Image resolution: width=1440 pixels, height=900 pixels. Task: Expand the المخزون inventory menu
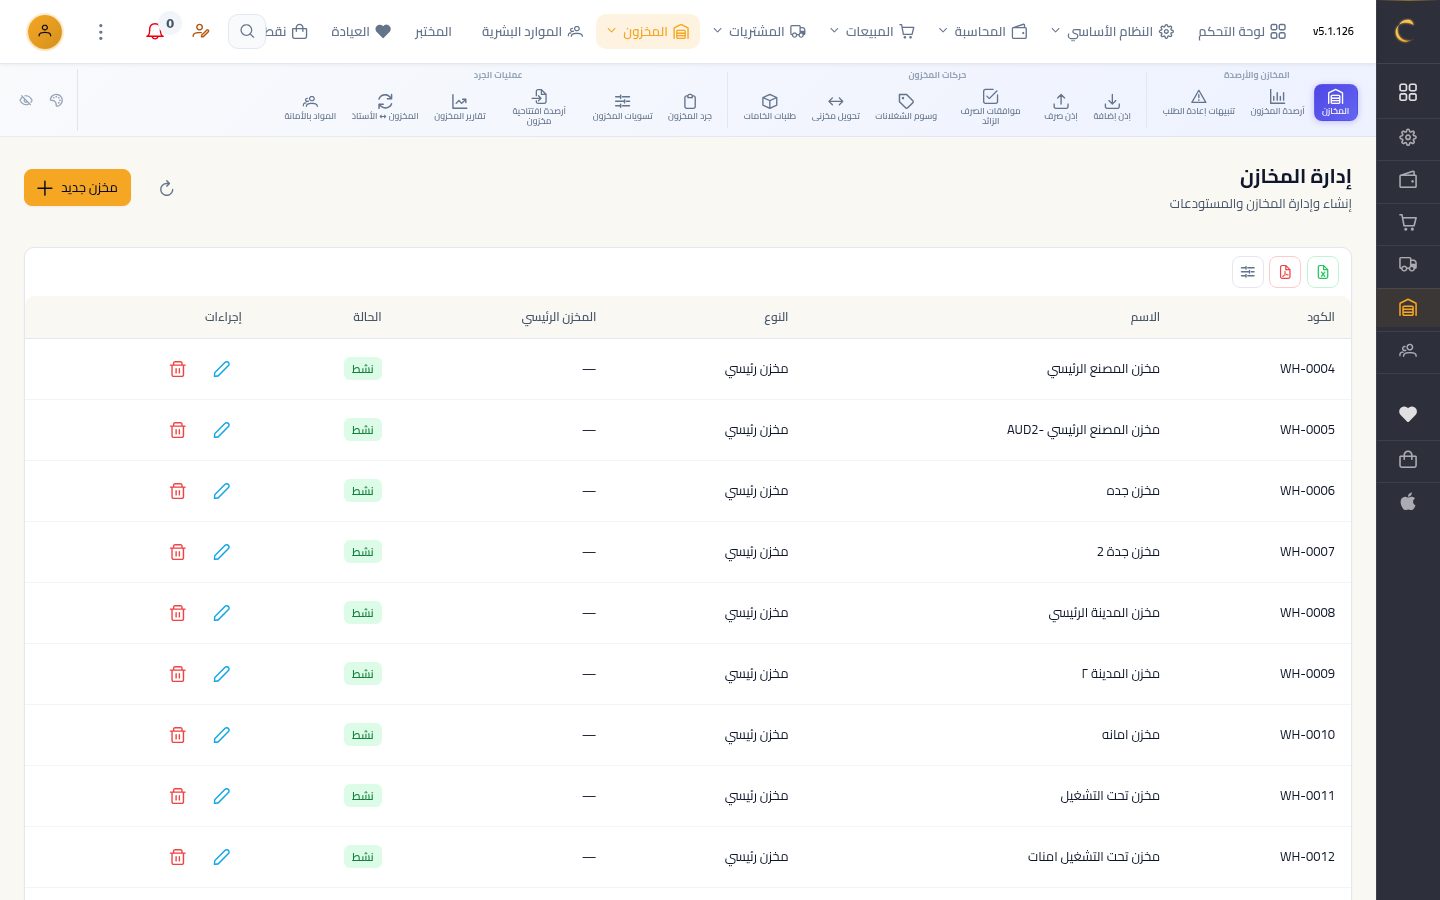(x=648, y=32)
